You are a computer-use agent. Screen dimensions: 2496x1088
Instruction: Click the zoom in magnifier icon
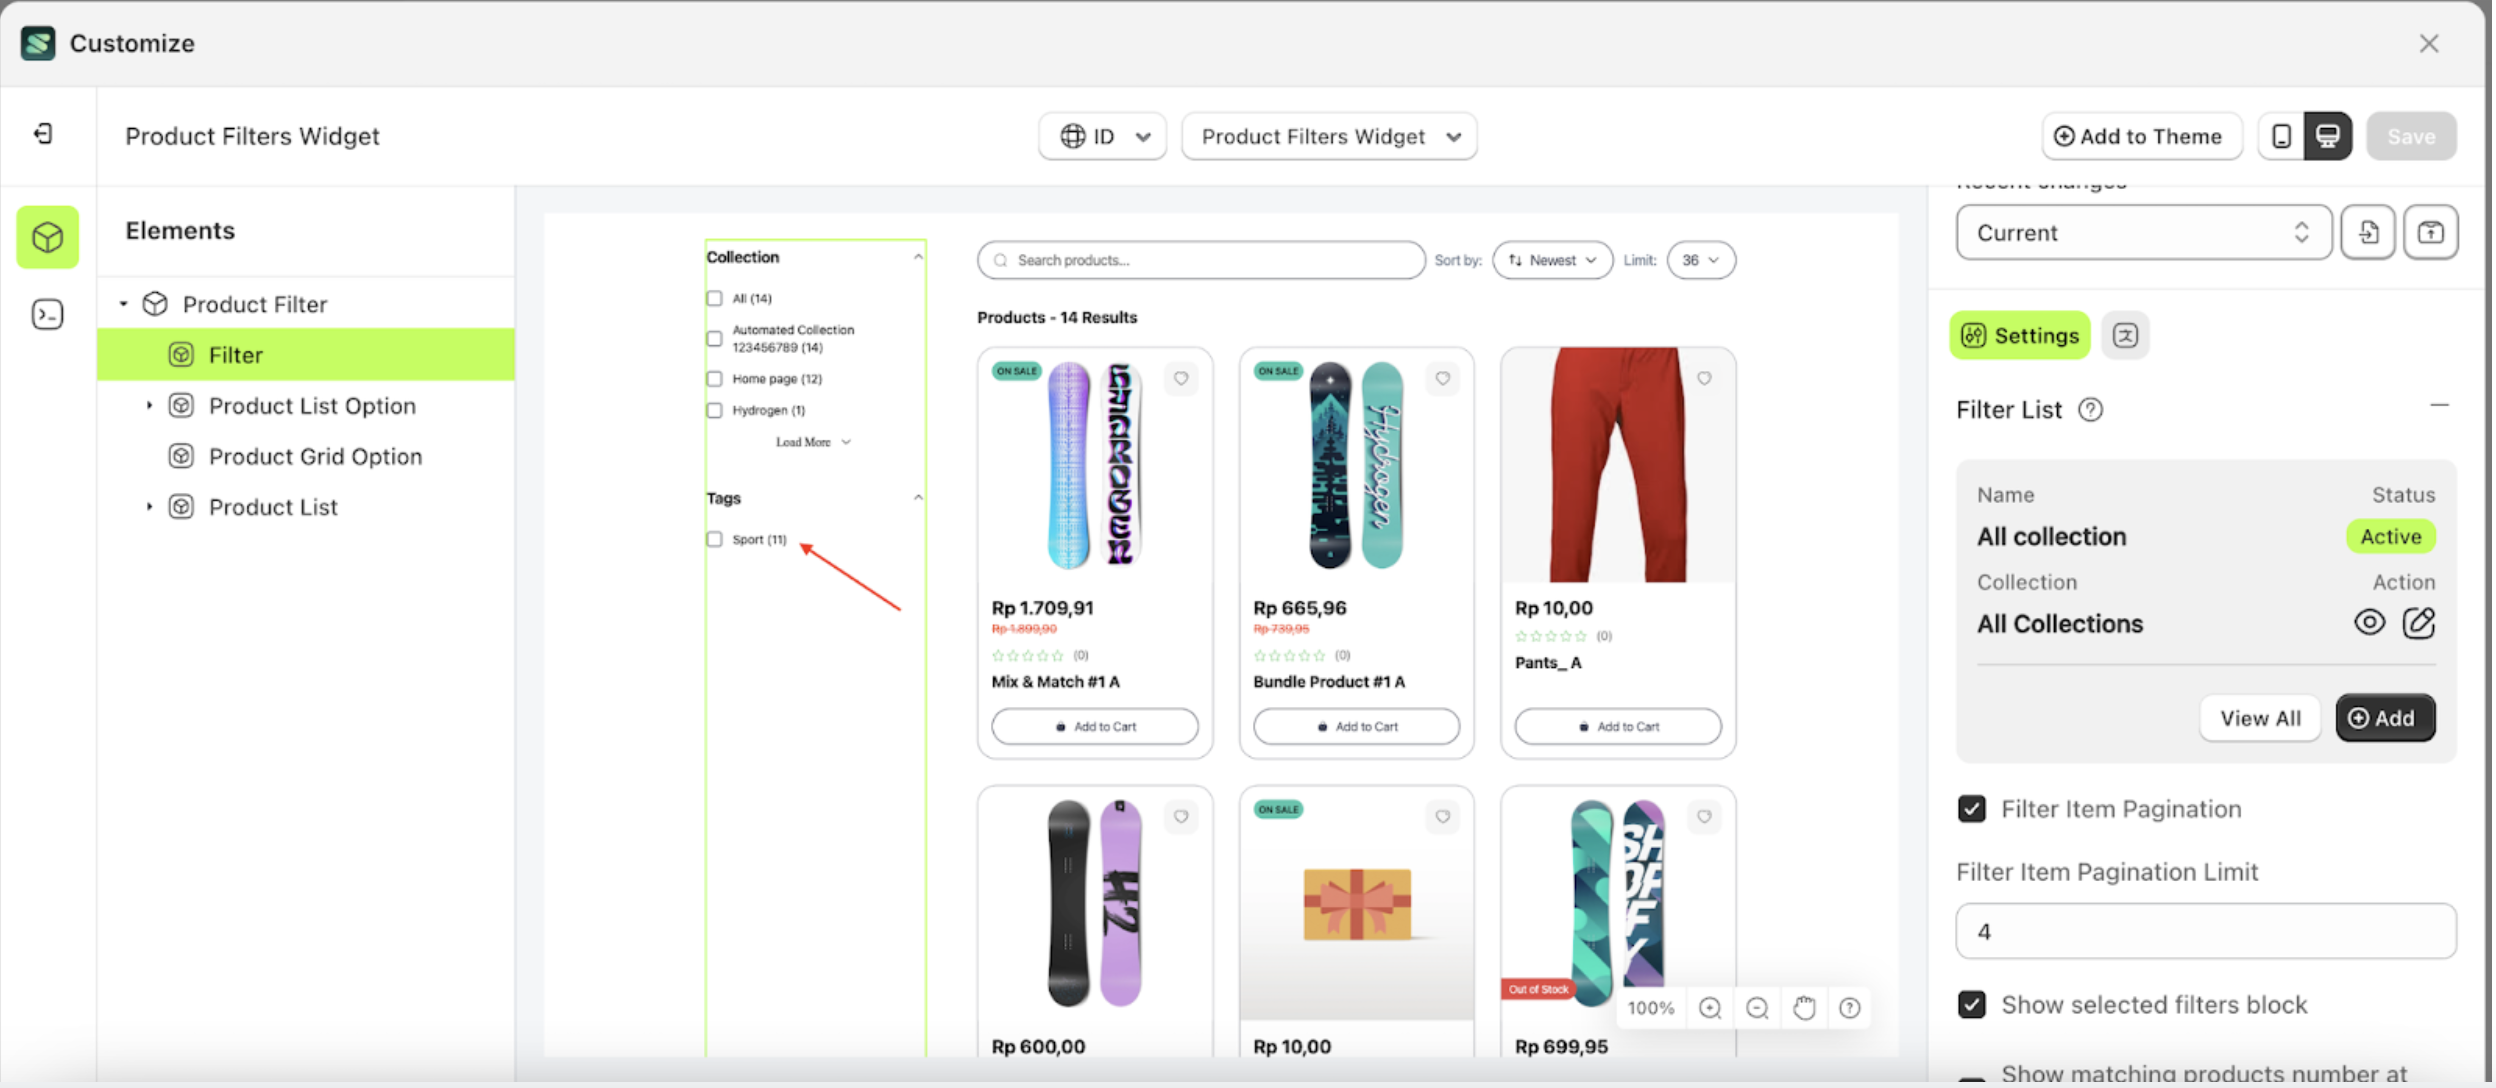[1710, 1008]
